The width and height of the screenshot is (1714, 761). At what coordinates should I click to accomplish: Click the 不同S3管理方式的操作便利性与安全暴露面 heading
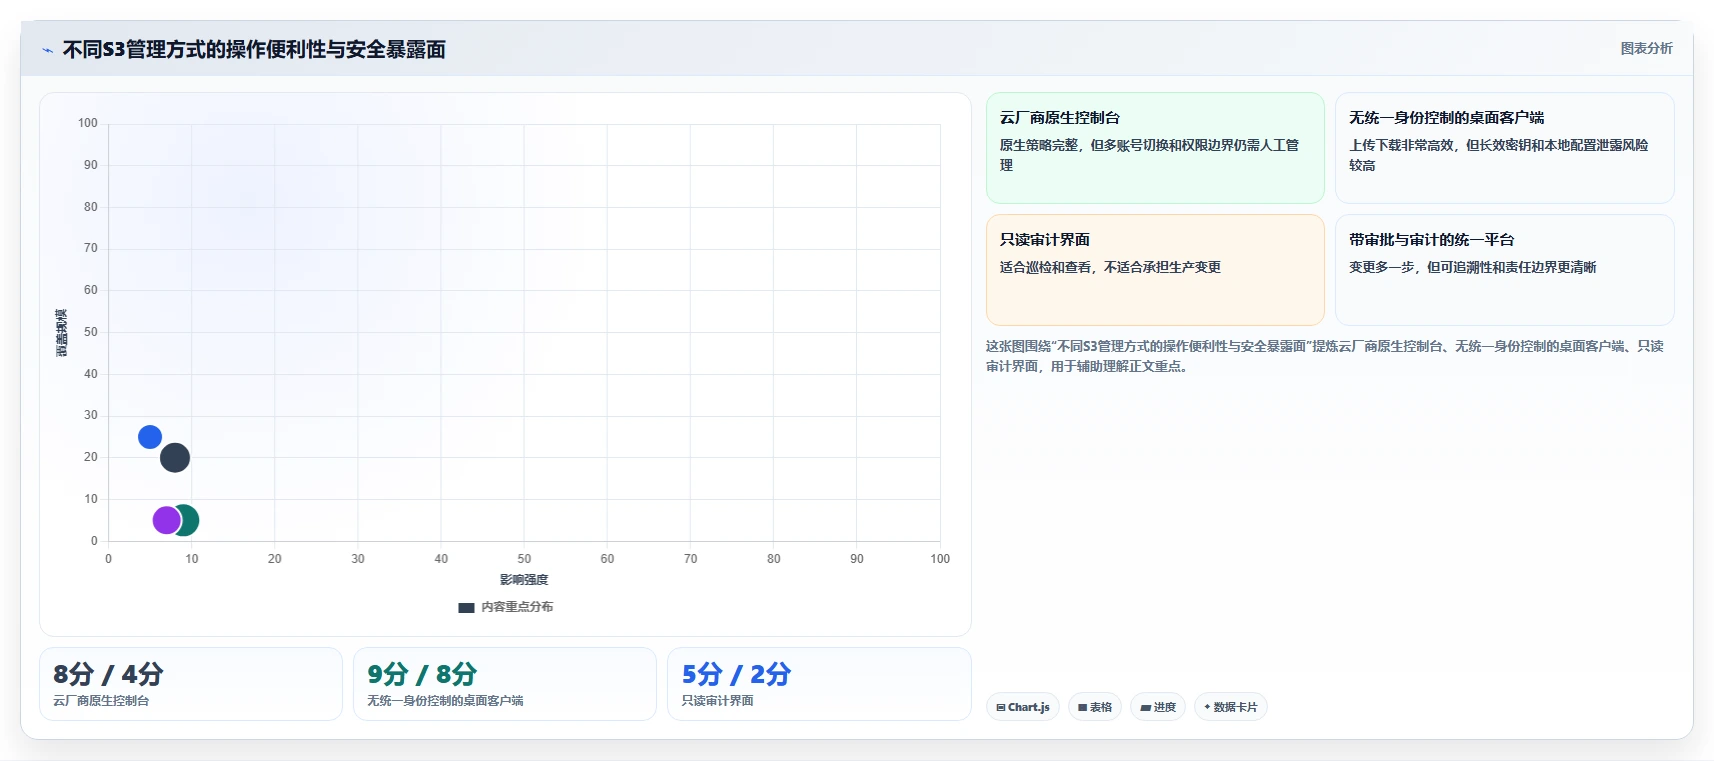pyautogui.click(x=254, y=50)
